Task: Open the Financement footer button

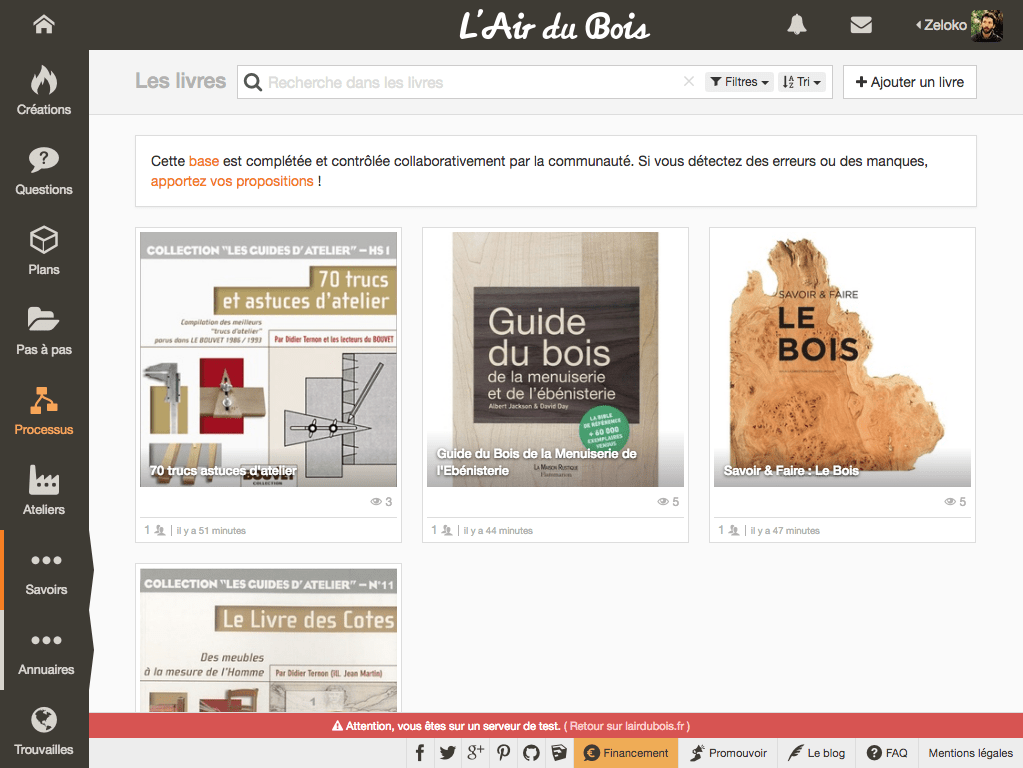Action: [626, 753]
